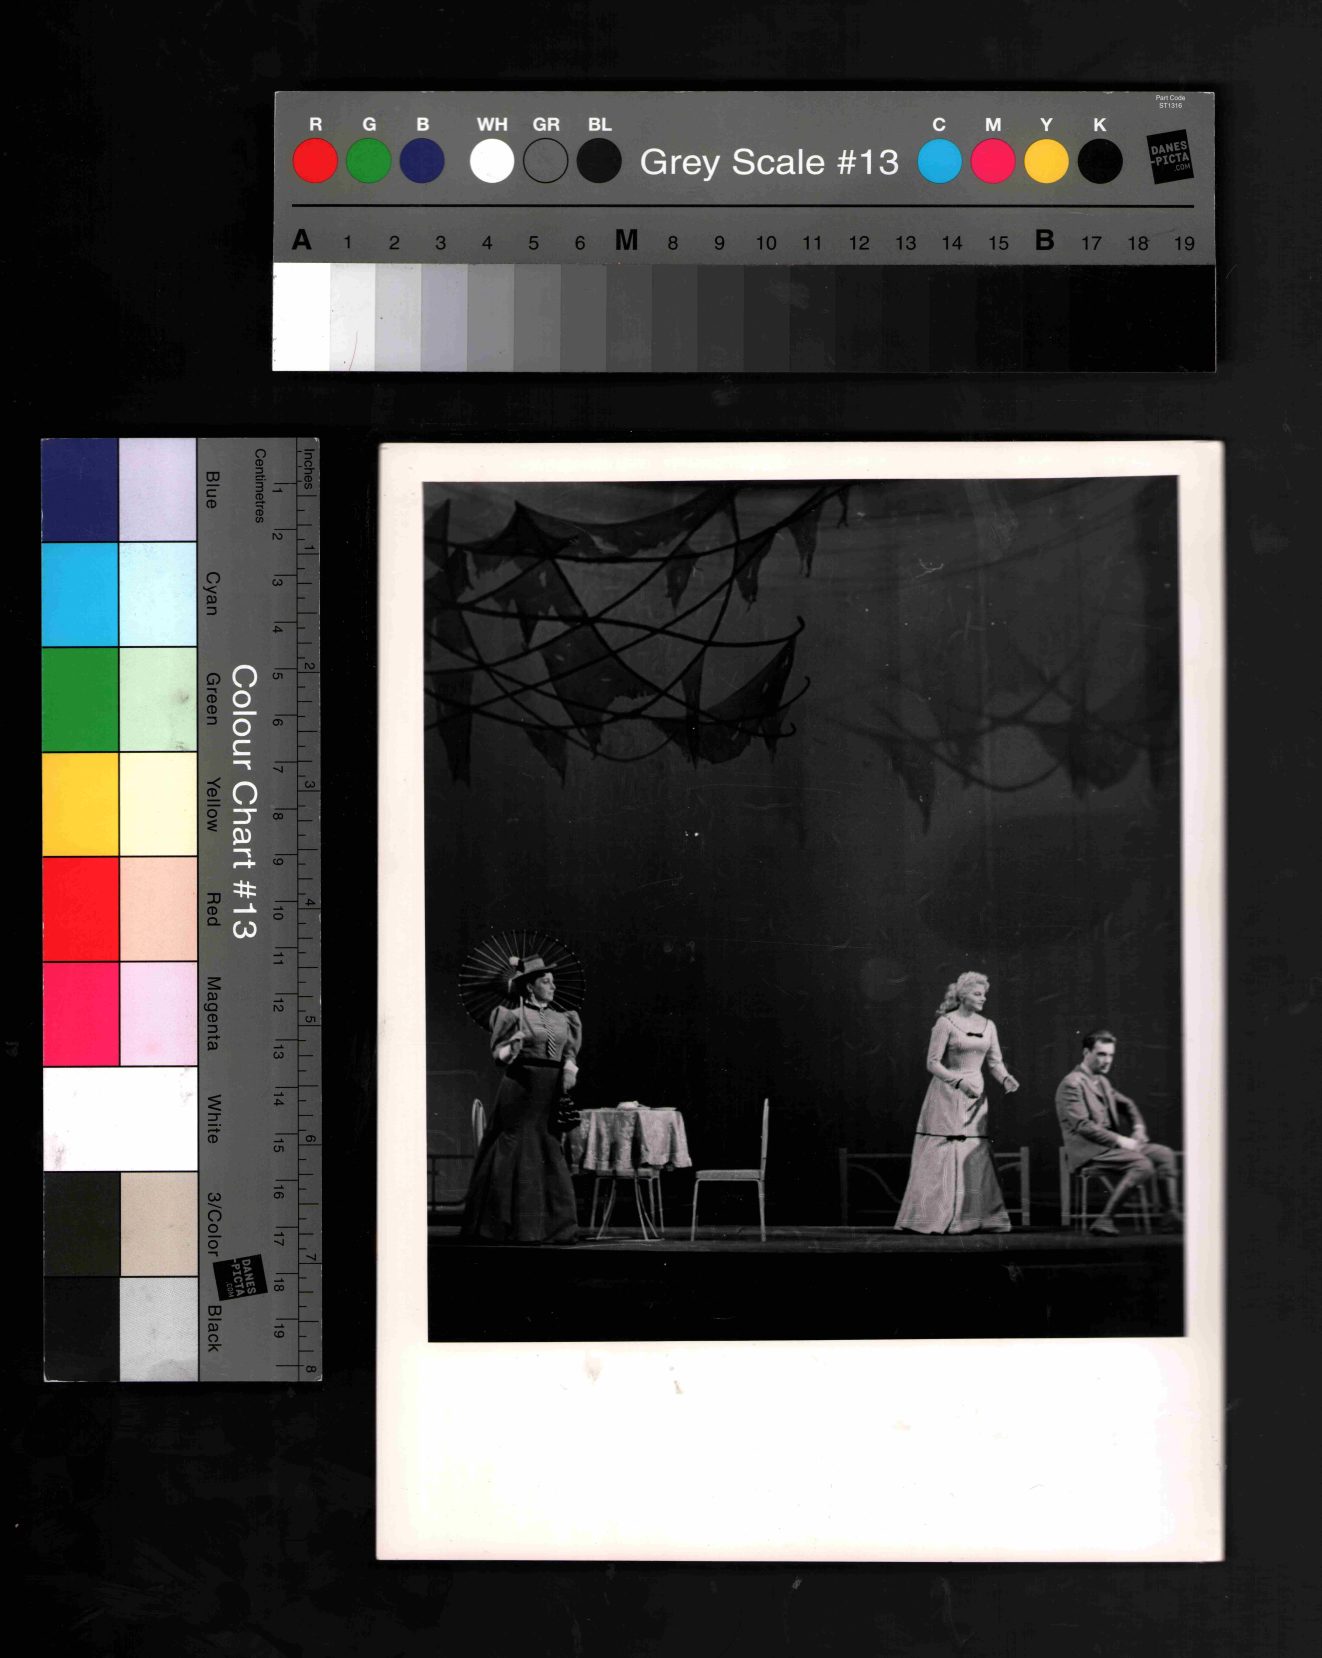This screenshot has width=1322, height=1658.
Task: Click the Danes Picta logo on colour chart
Action: 240,1277
